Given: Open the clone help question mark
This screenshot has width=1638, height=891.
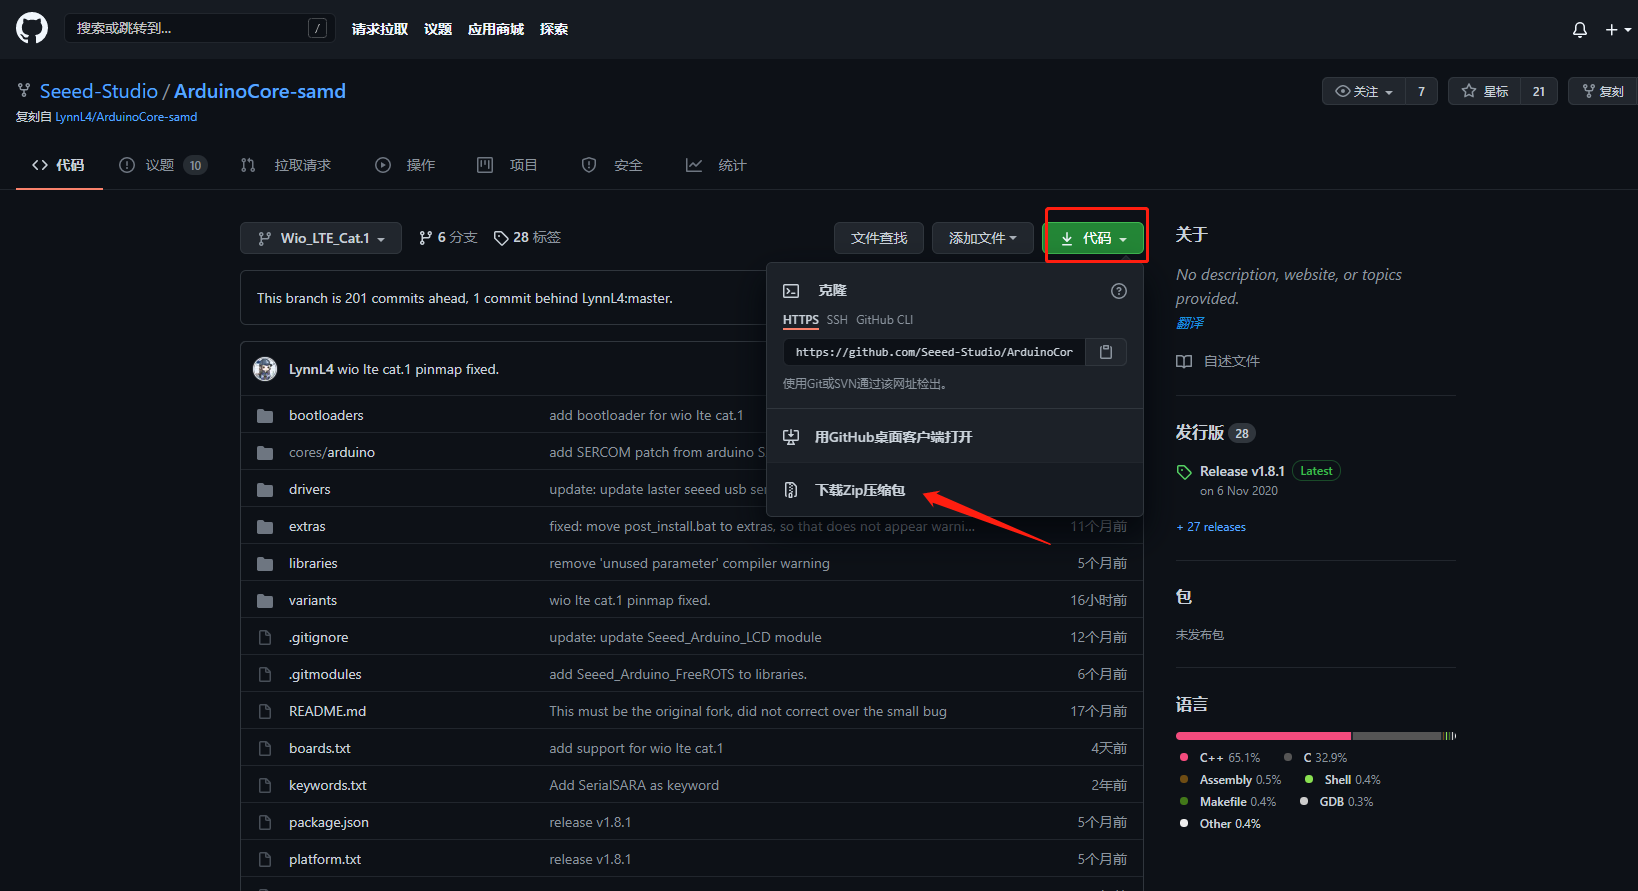Looking at the screenshot, I should (1119, 291).
